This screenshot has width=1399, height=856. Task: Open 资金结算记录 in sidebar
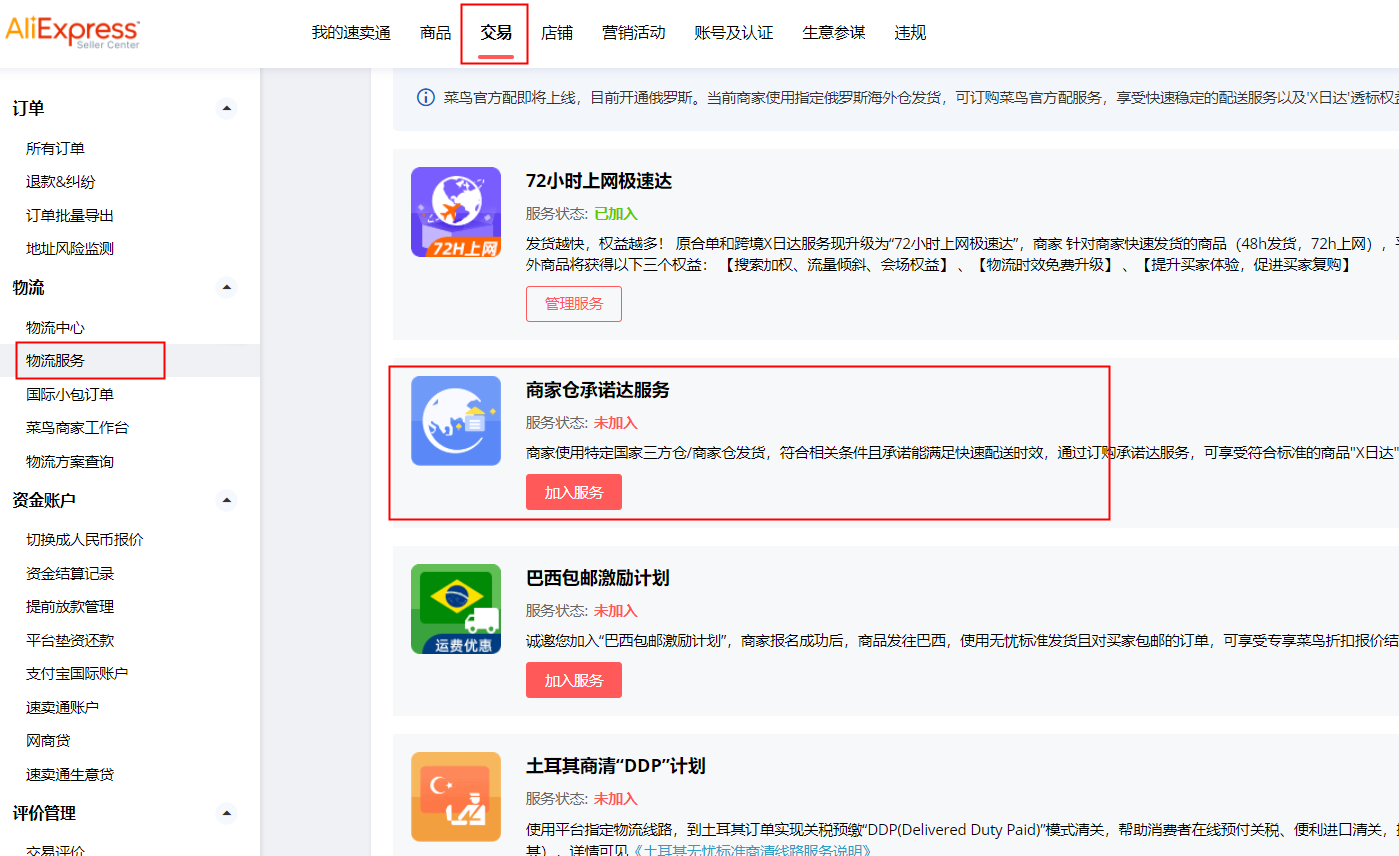70,573
